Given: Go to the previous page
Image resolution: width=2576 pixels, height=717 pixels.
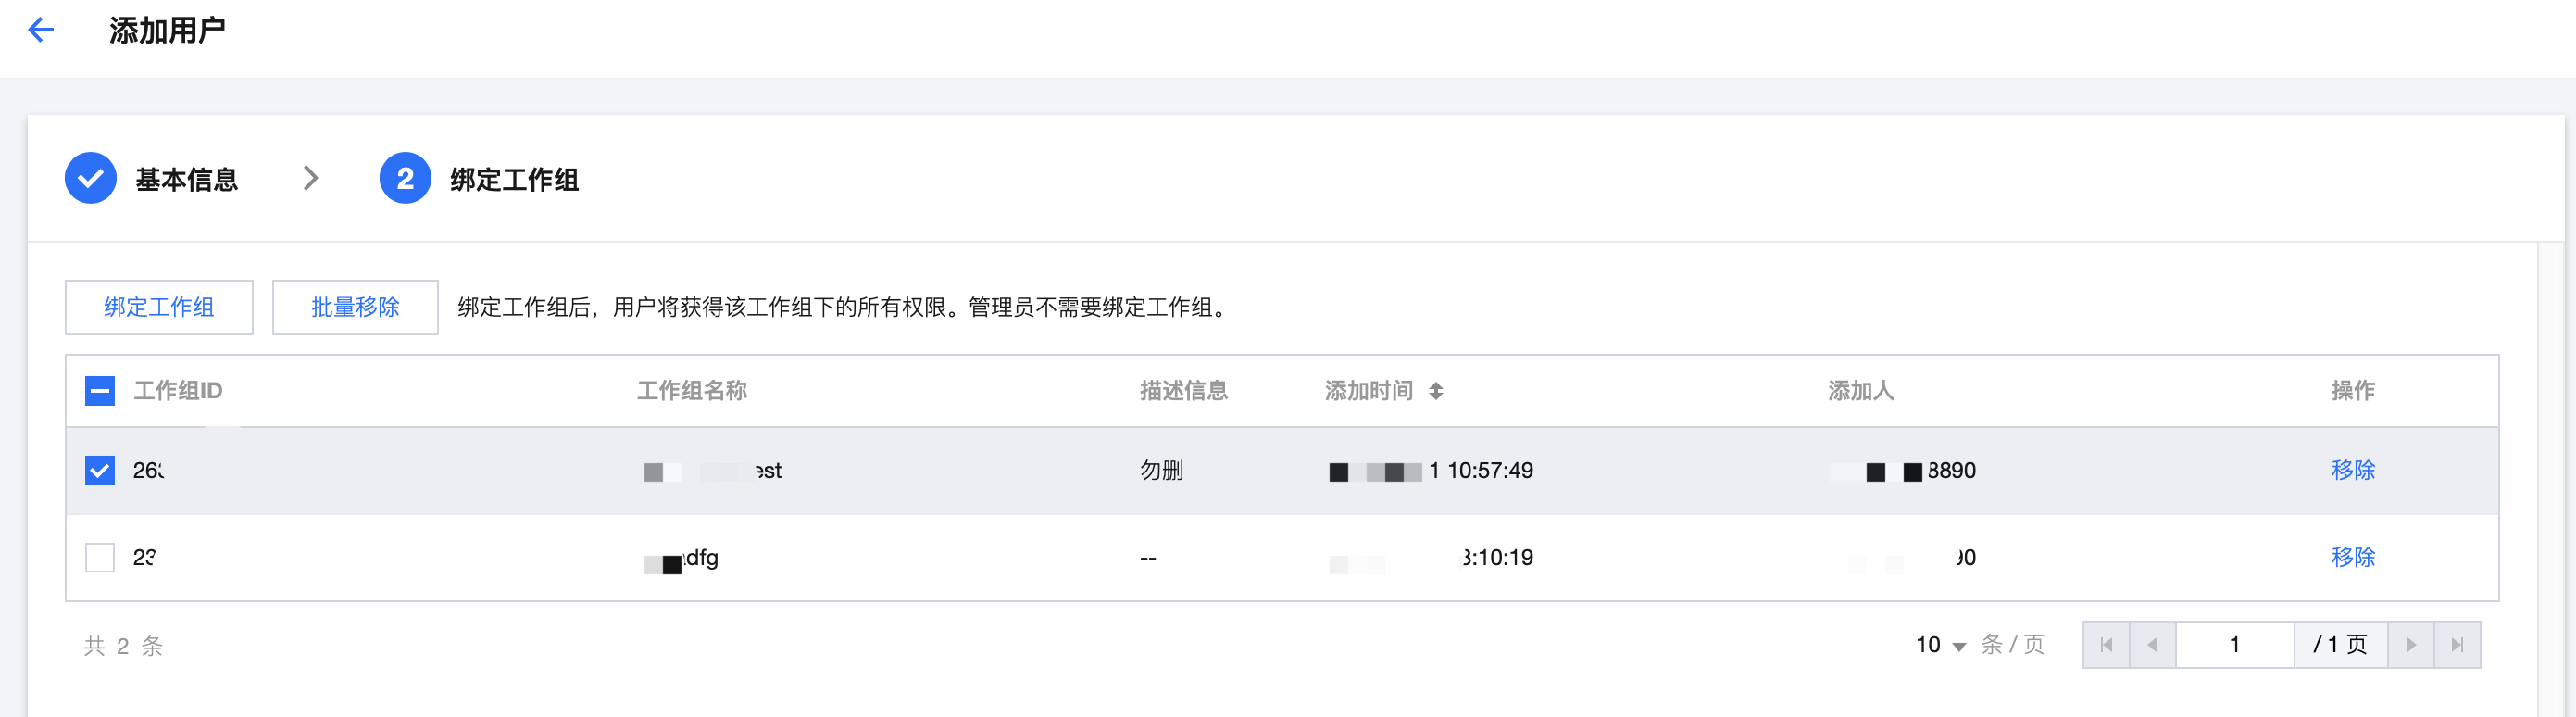Looking at the screenshot, I should pos(2152,645).
